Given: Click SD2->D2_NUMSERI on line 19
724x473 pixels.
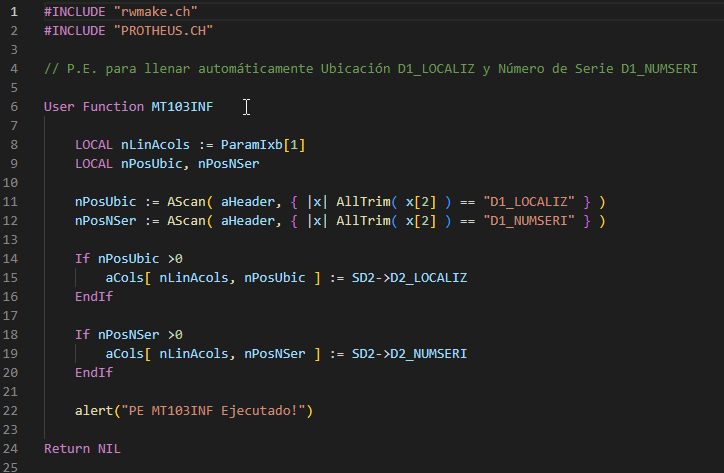Looking at the screenshot, I should click(x=410, y=354).
